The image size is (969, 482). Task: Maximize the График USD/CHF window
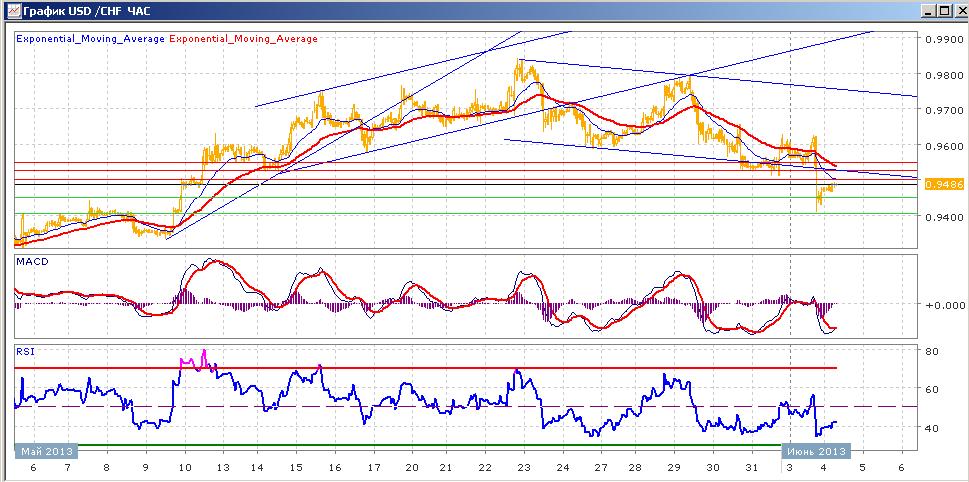(943, 11)
